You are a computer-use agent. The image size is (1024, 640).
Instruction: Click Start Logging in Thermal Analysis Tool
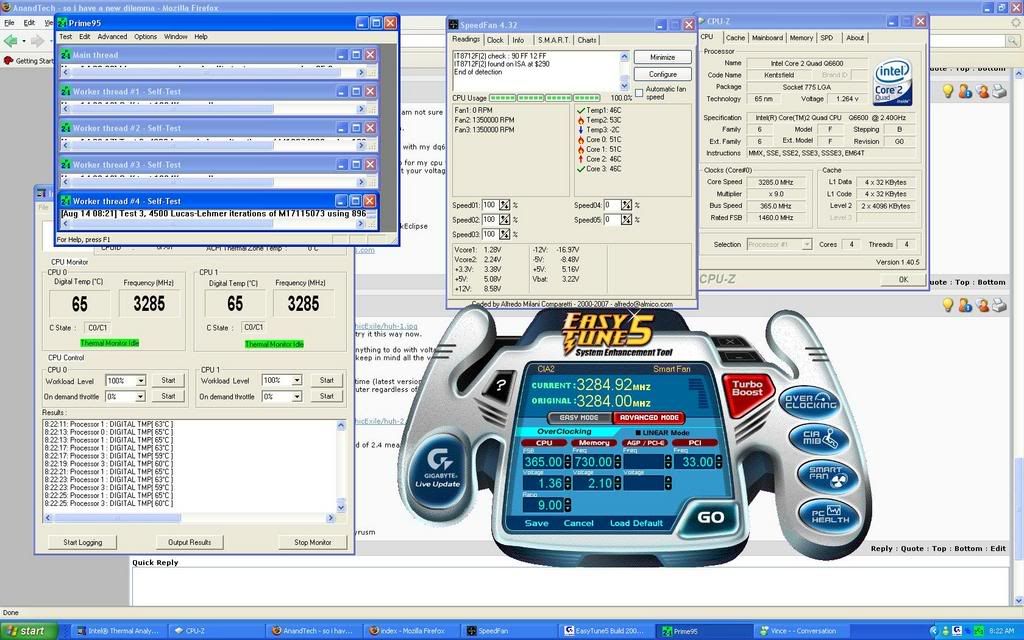coord(83,542)
